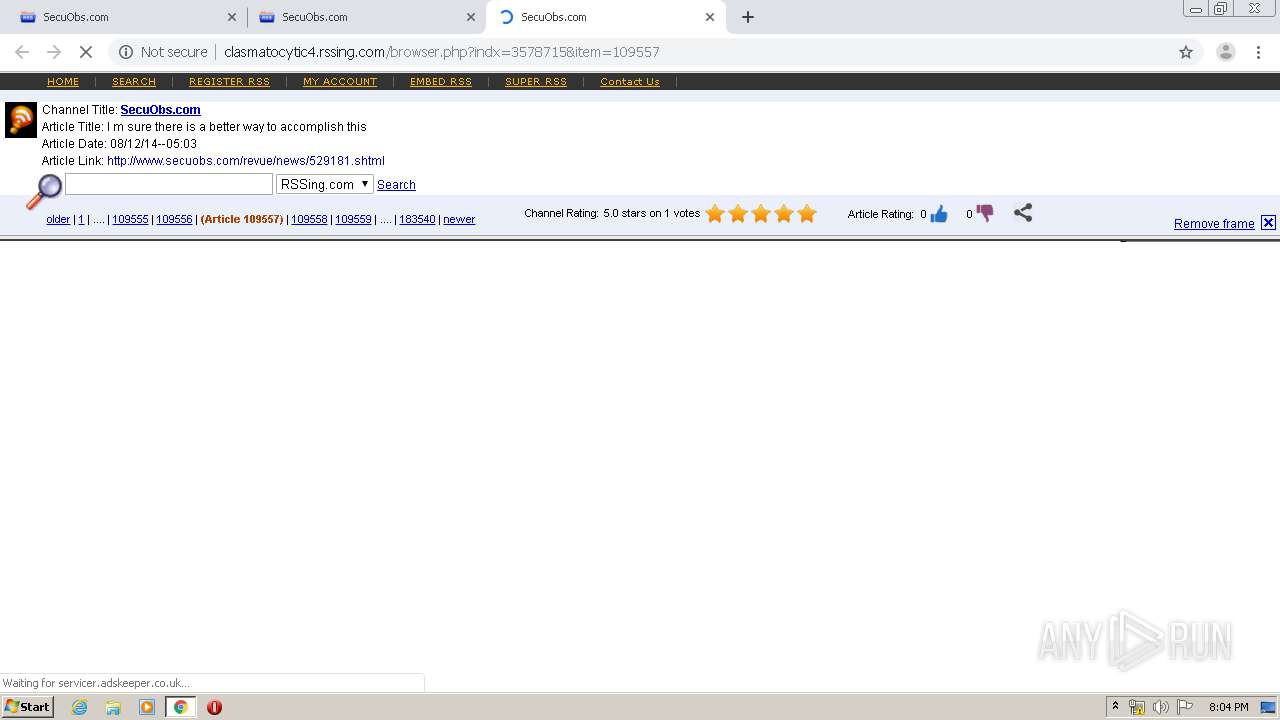
Task: Go to older articles link
Action: (x=58, y=219)
